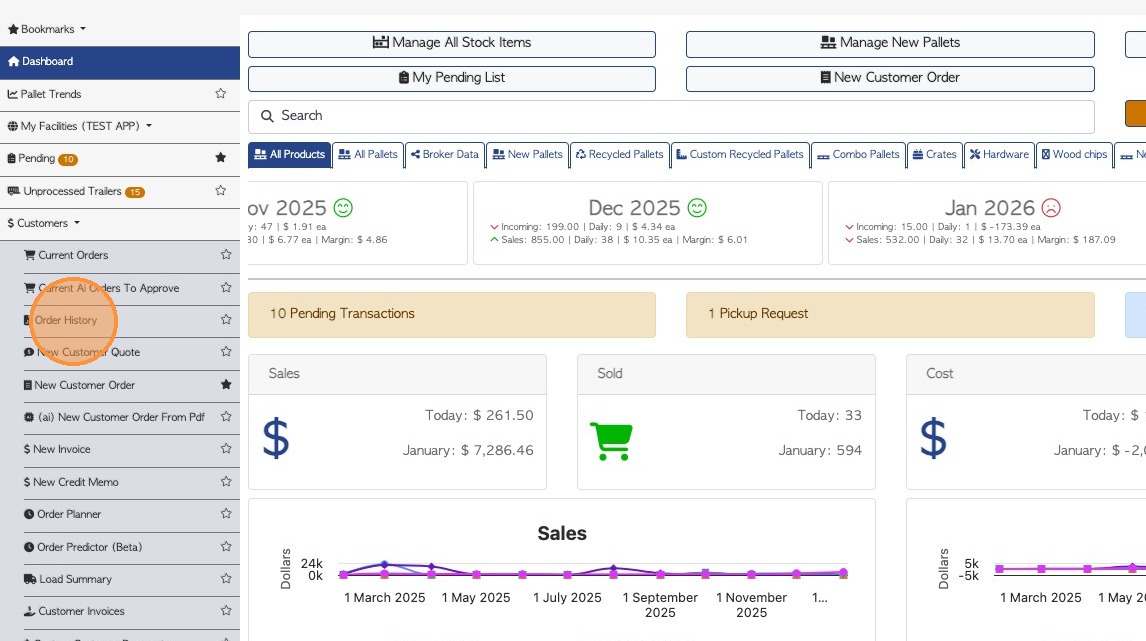Select the Hardware tab
This screenshot has width=1146, height=641.
click(x=998, y=154)
